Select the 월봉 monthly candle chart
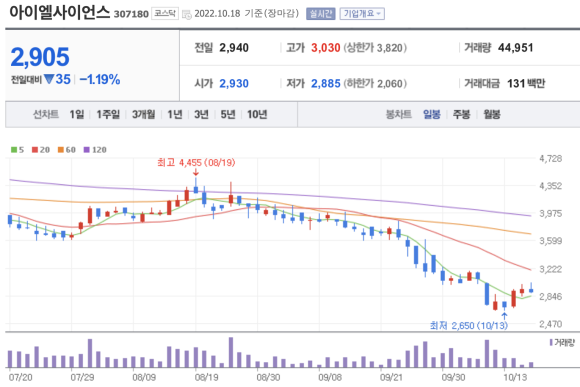This screenshot has width=580, height=387. (x=492, y=114)
